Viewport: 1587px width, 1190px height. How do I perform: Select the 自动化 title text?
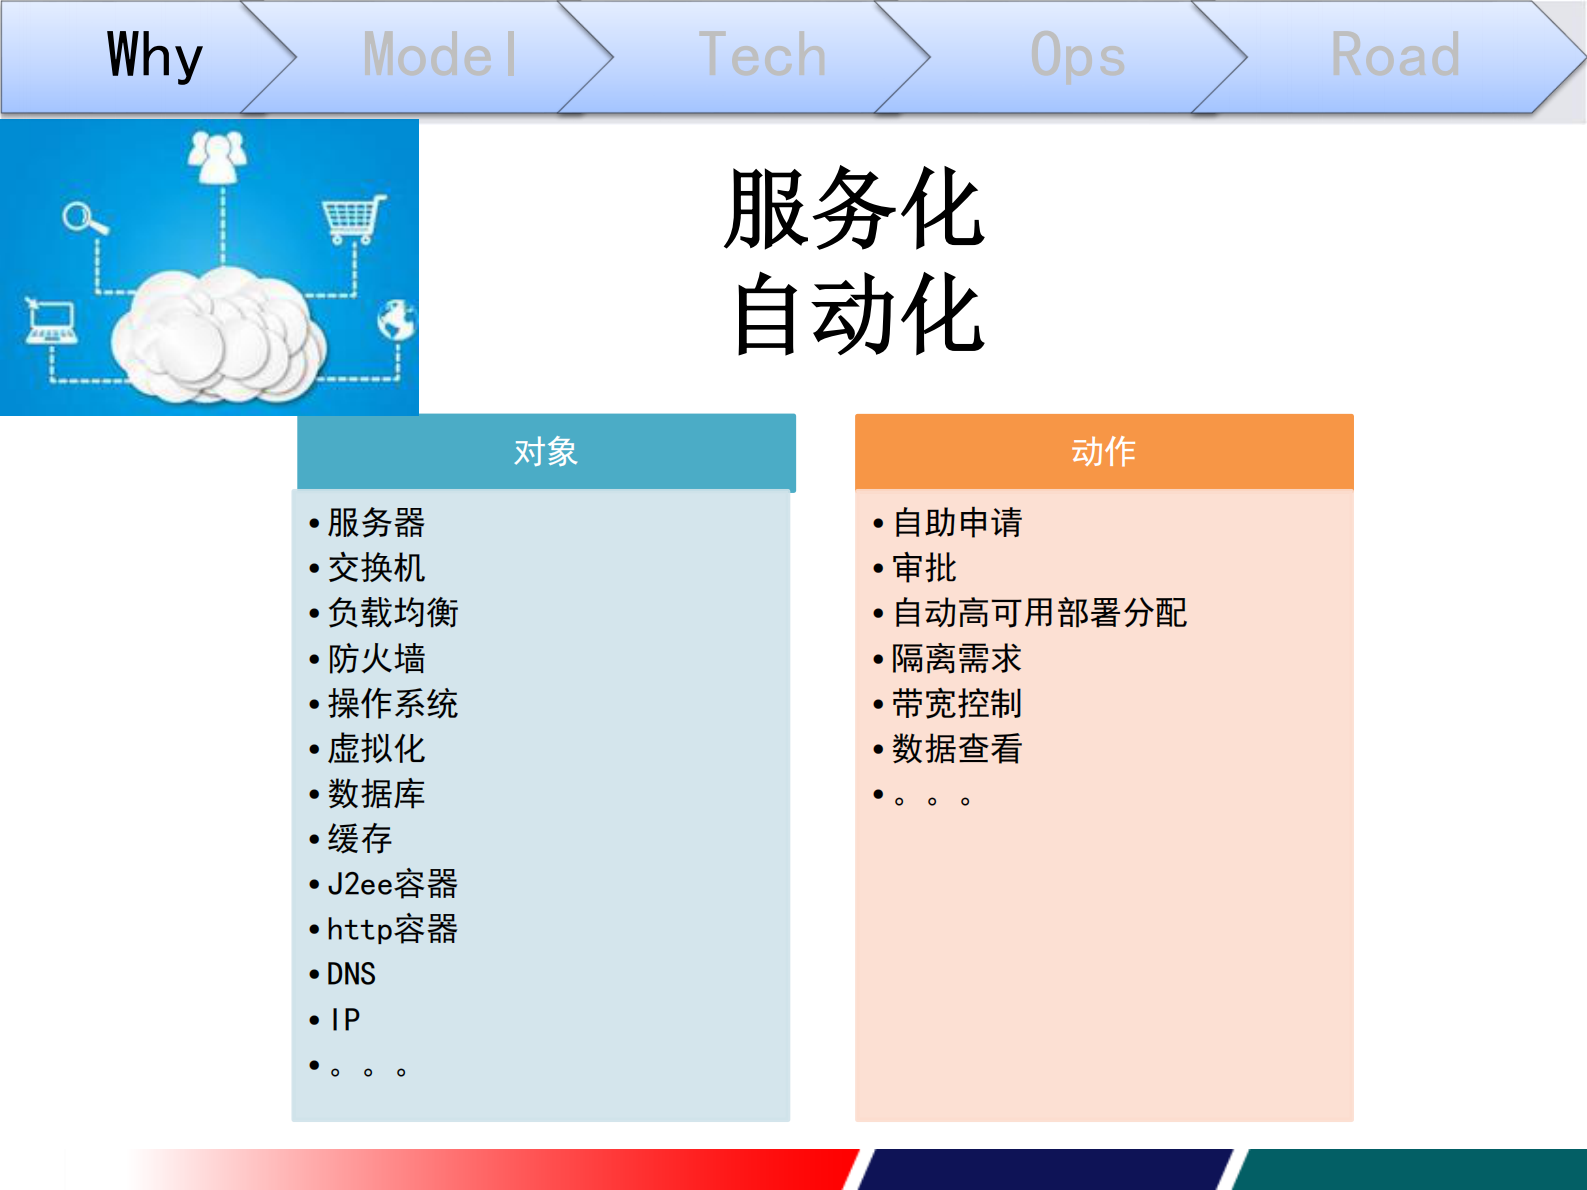pos(858,315)
